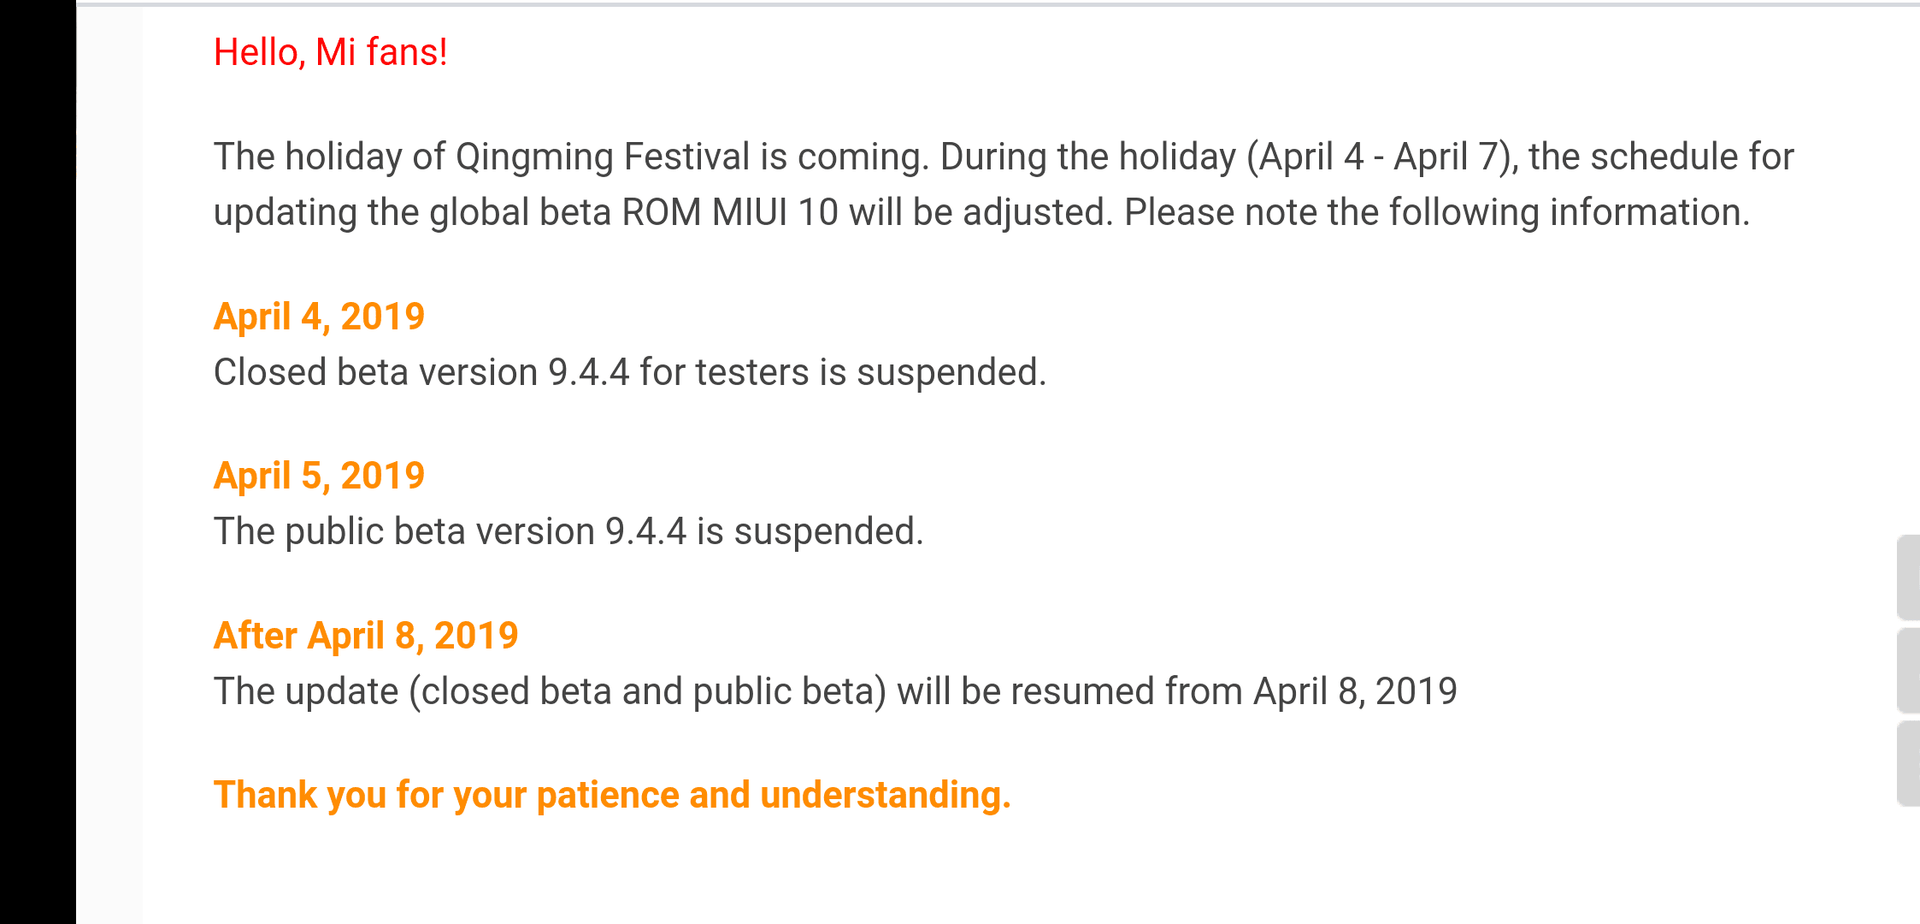Click "(closed beta and public beta)" text
This screenshot has width=1920, height=924.
[647, 691]
